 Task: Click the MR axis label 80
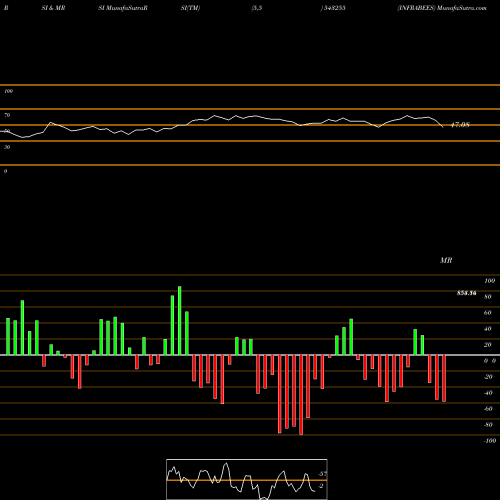coord(488,297)
